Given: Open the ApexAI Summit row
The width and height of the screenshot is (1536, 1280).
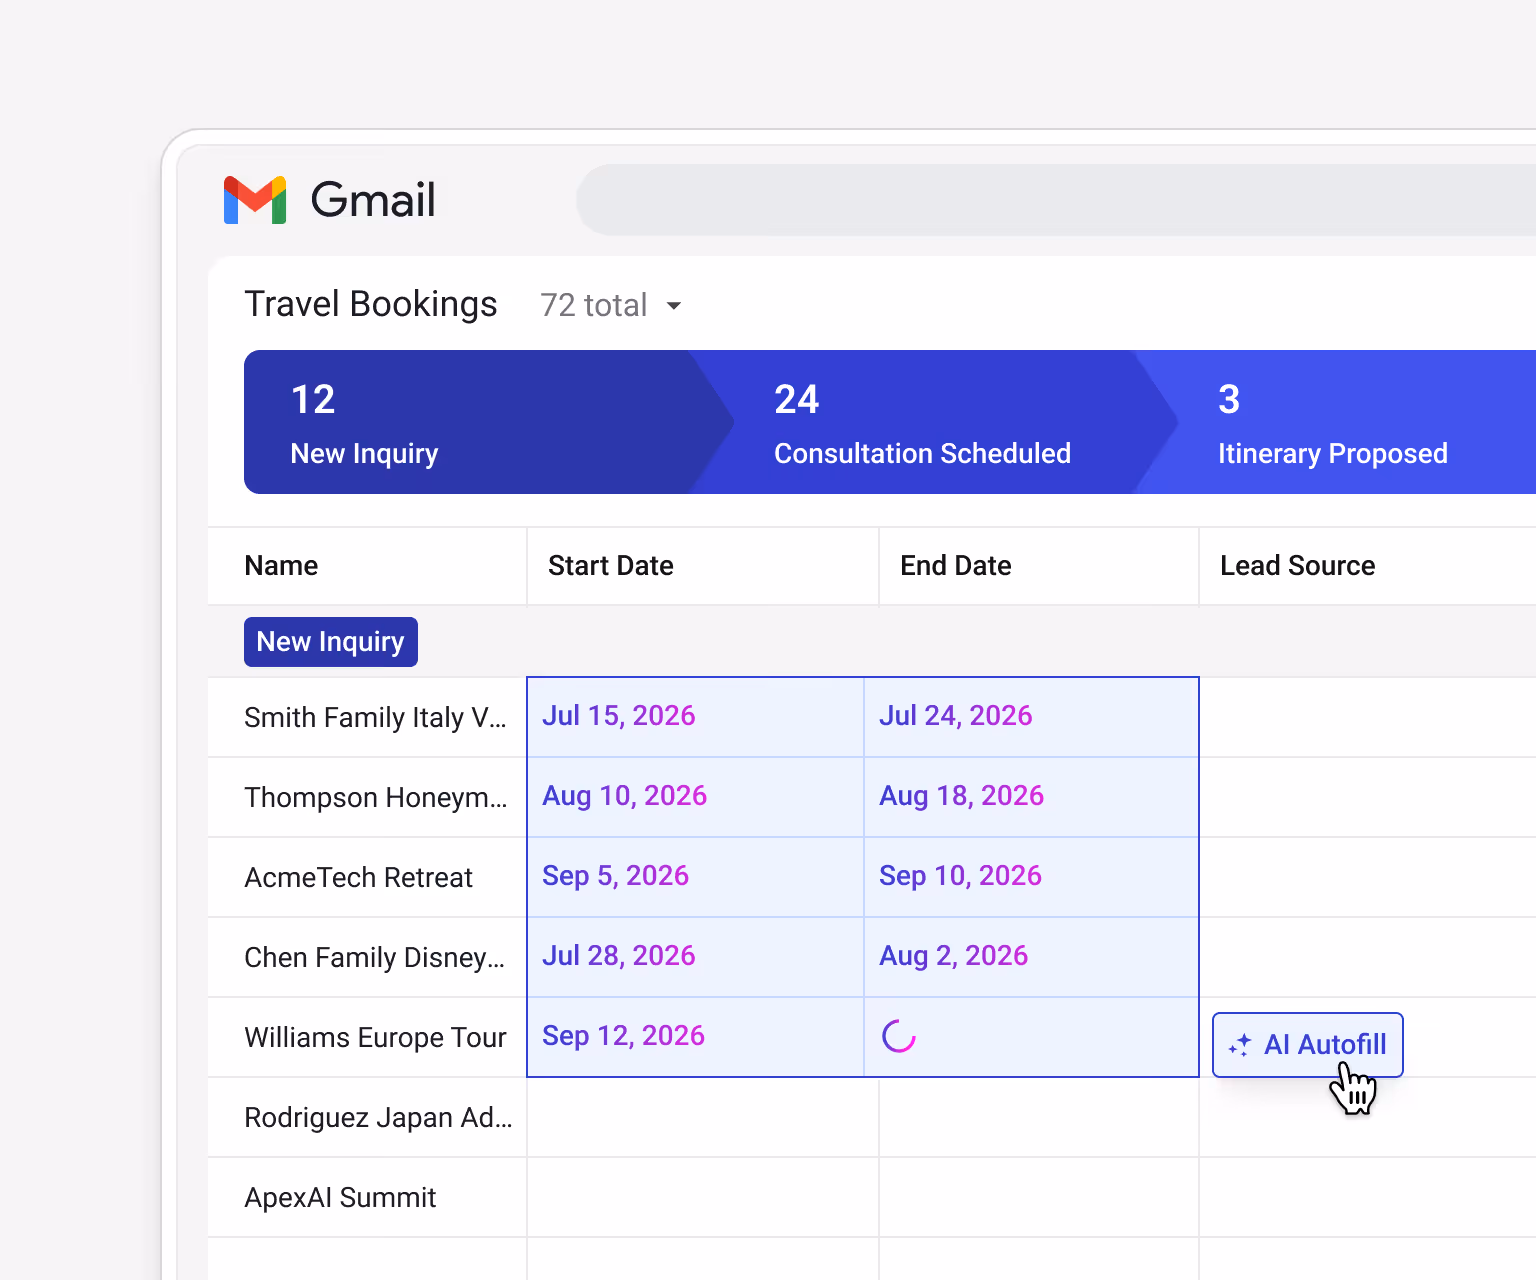Looking at the screenshot, I should pyautogui.click(x=340, y=1198).
